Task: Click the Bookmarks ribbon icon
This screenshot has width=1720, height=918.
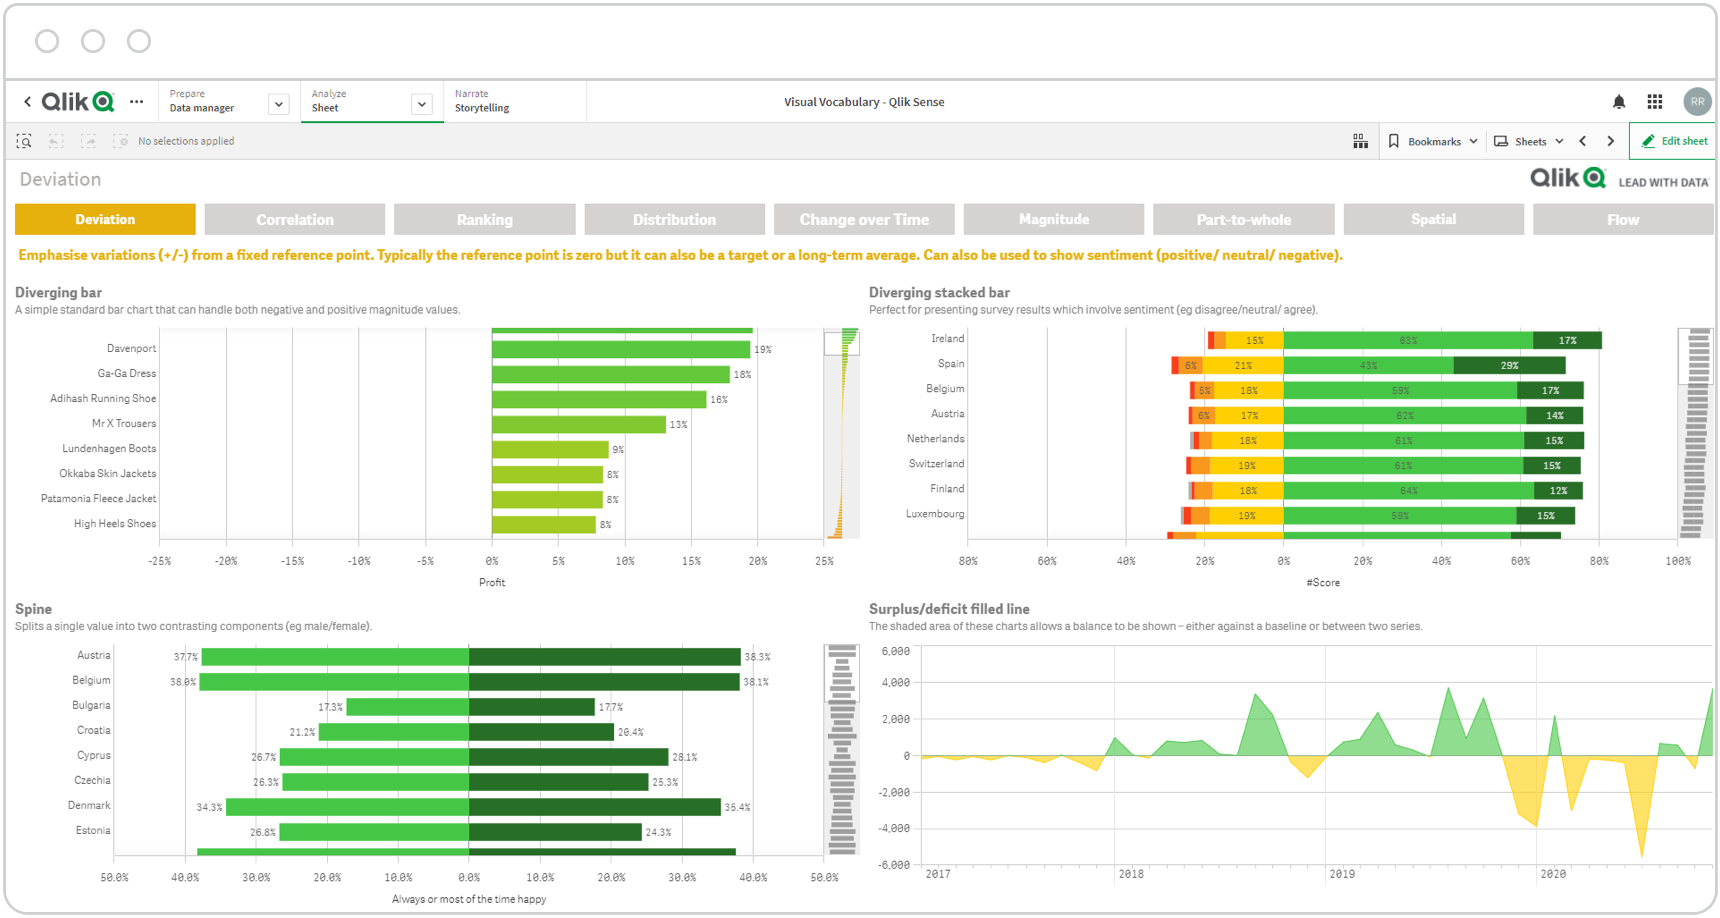Action: click(1394, 141)
